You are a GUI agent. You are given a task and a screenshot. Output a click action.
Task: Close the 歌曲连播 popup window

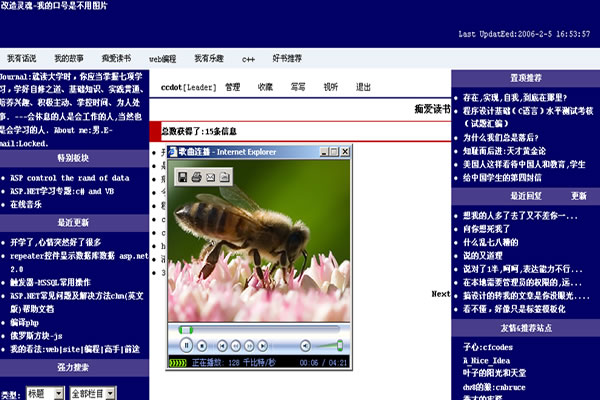click(345, 152)
